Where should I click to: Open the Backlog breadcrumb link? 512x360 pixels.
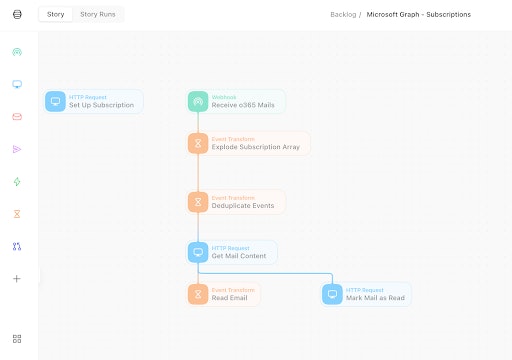(x=343, y=14)
